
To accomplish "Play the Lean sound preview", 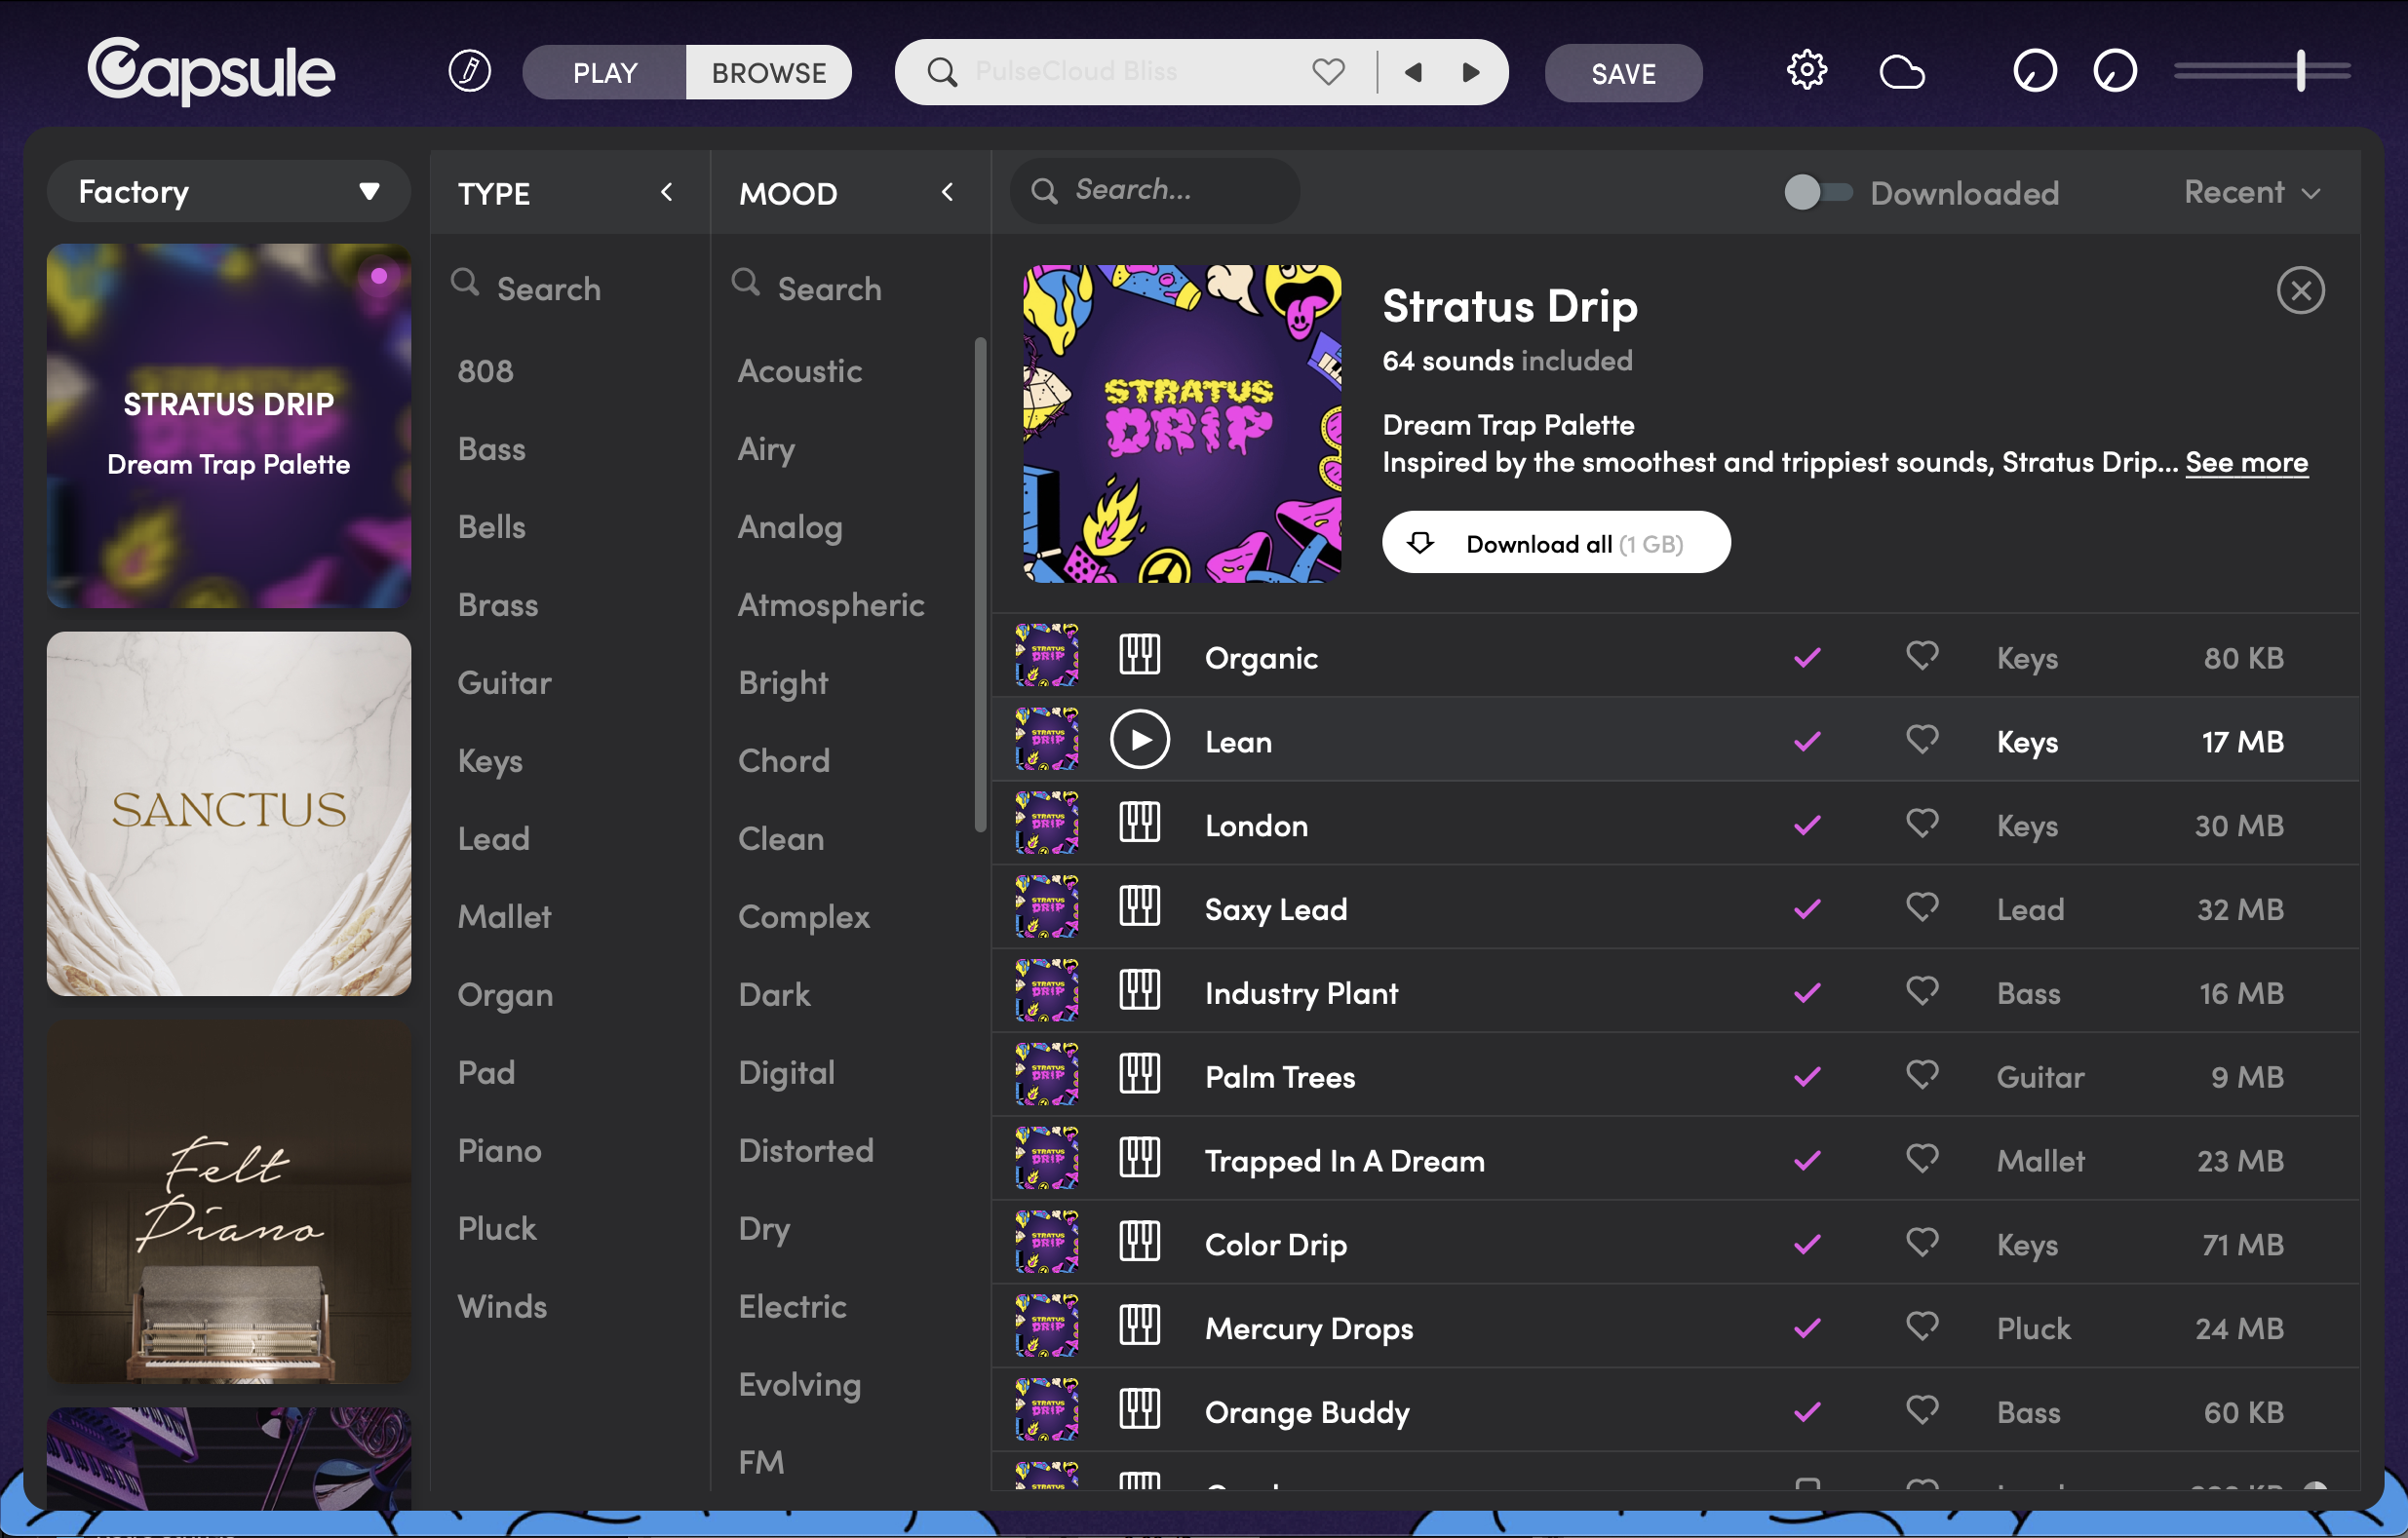I will 1139,740.
